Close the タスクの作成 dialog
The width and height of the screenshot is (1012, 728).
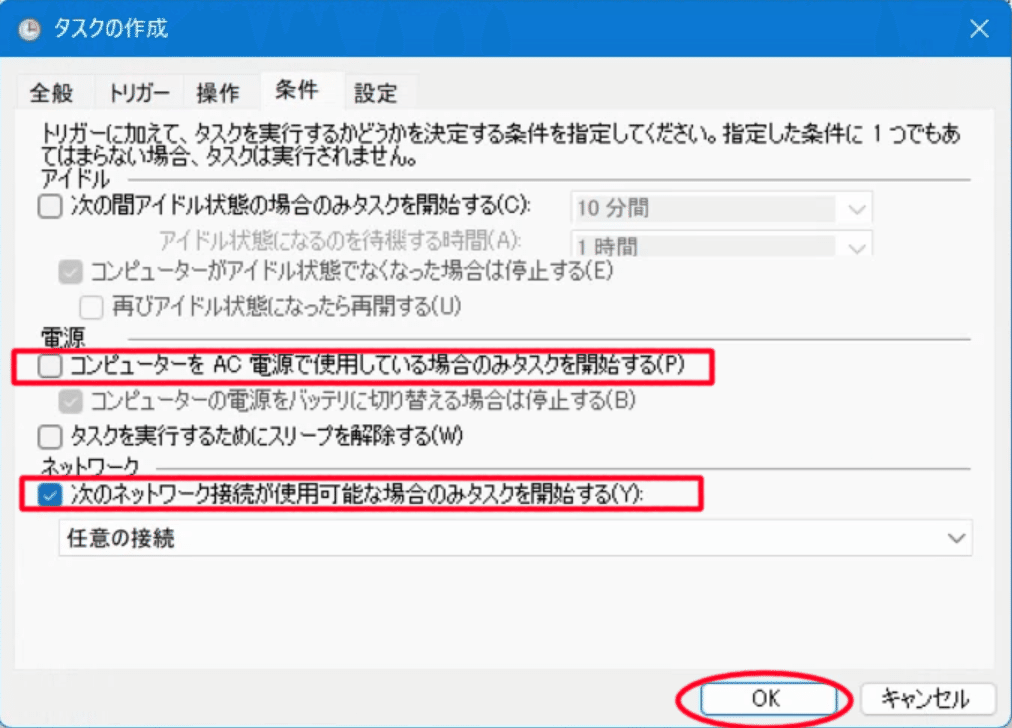[978, 28]
